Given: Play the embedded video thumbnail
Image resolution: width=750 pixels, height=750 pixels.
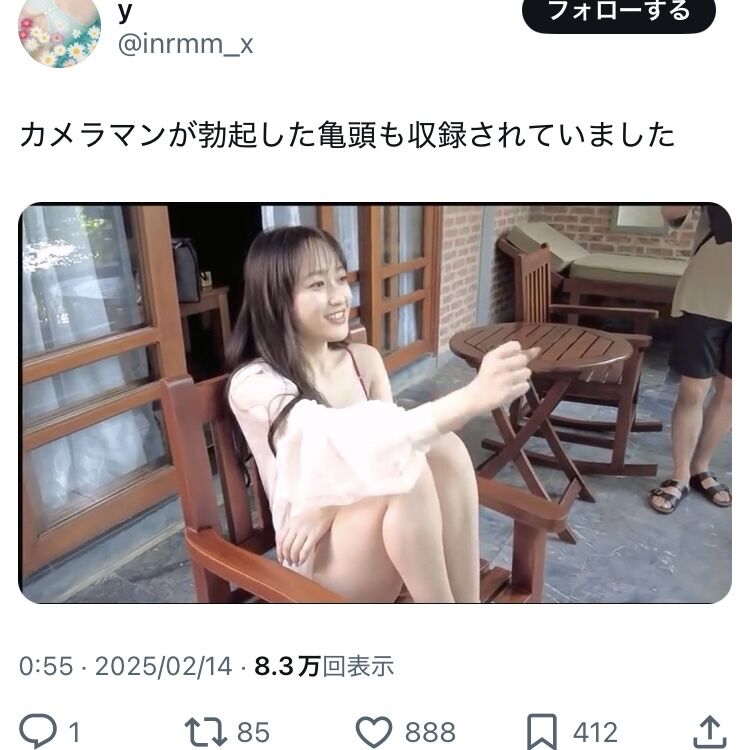Looking at the screenshot, I should click(x=375, y=403).
